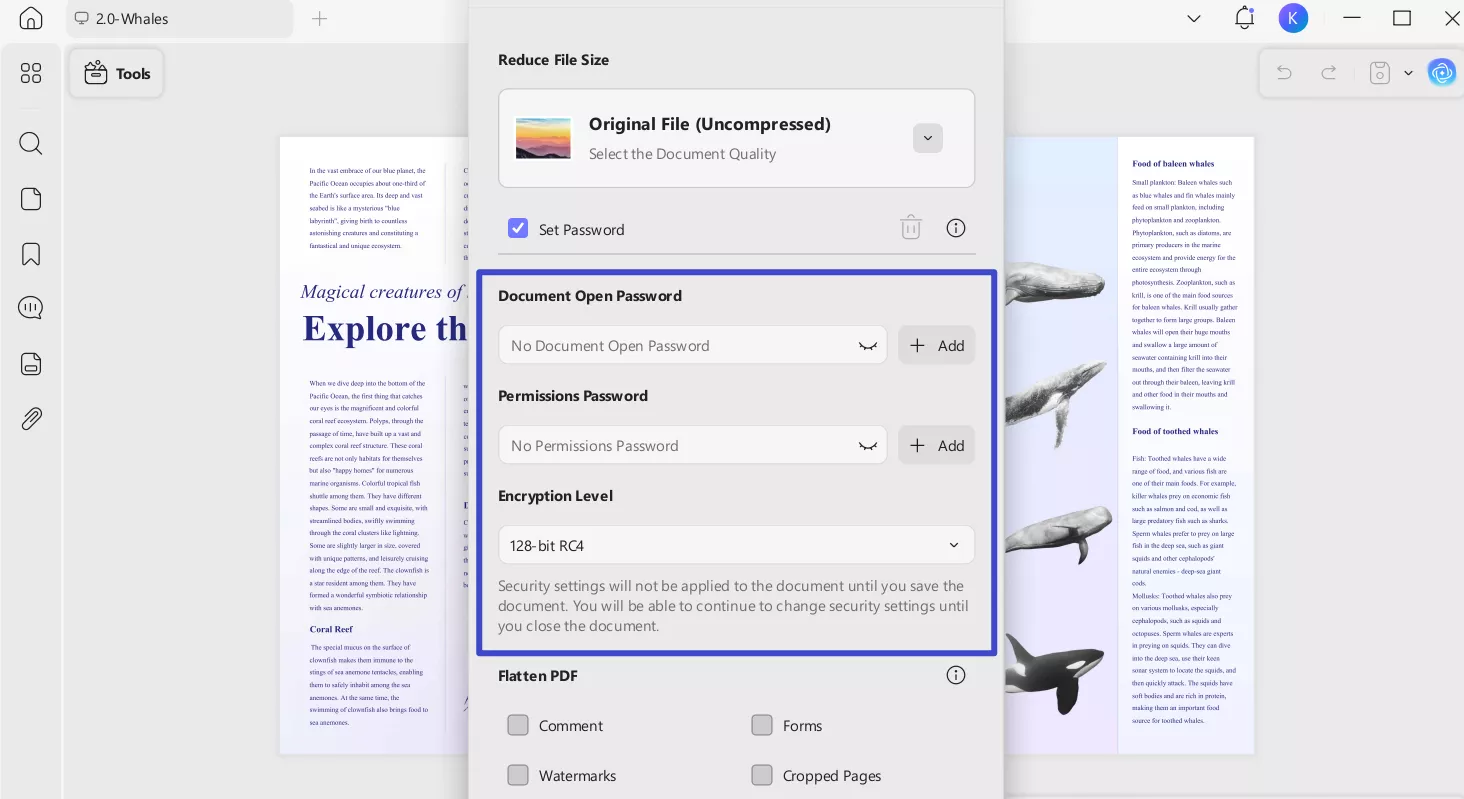The height and width of the screenshot is (799, 1464).
Task: Click the Reduce File Size heading
Action: click(x=553, y=60)
